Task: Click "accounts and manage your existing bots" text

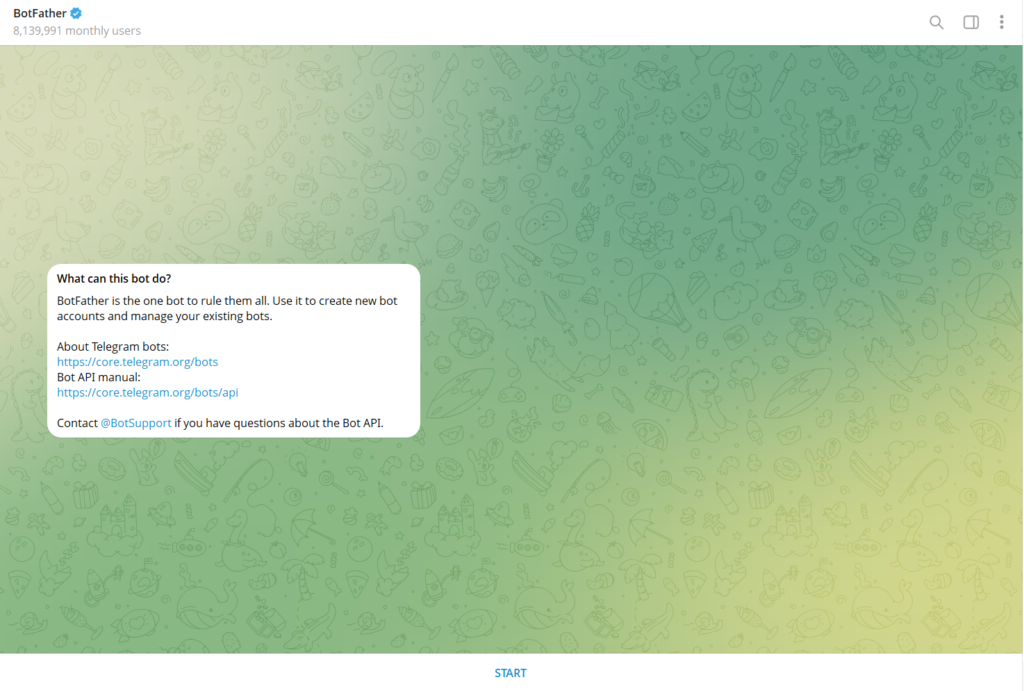Action: click(164, 316)
